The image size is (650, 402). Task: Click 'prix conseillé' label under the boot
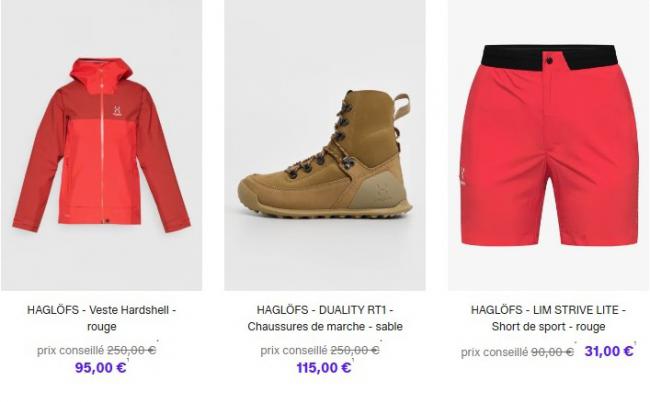(294, 351)
